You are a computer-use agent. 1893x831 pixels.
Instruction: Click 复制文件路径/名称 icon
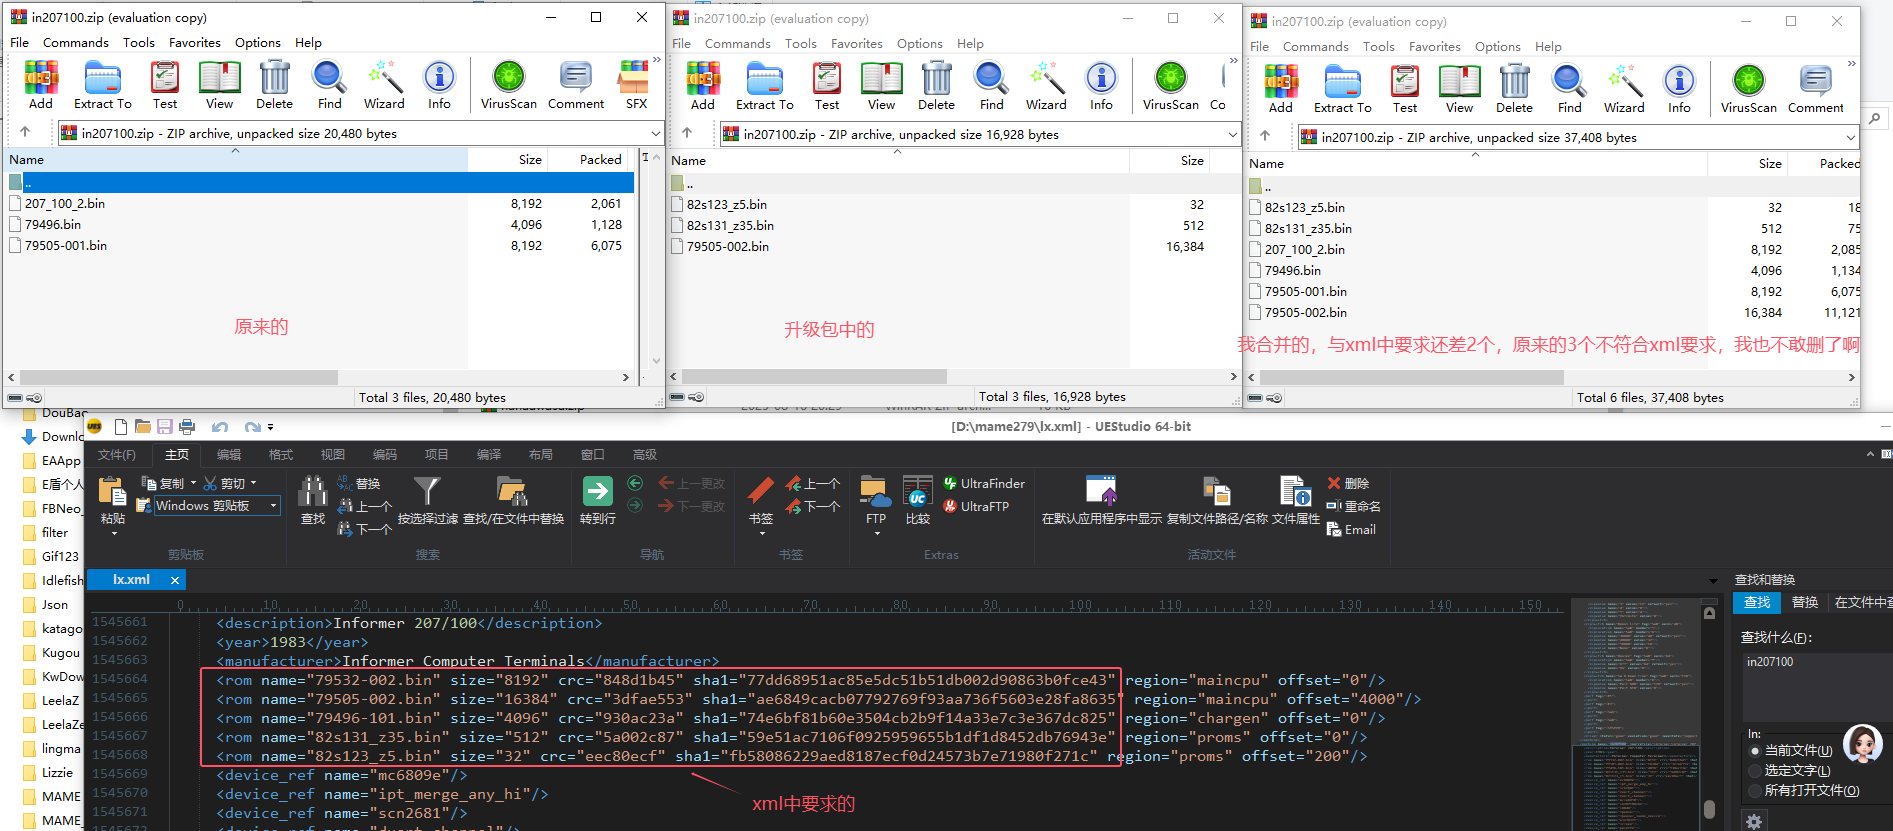click(x=1216, y=492)
